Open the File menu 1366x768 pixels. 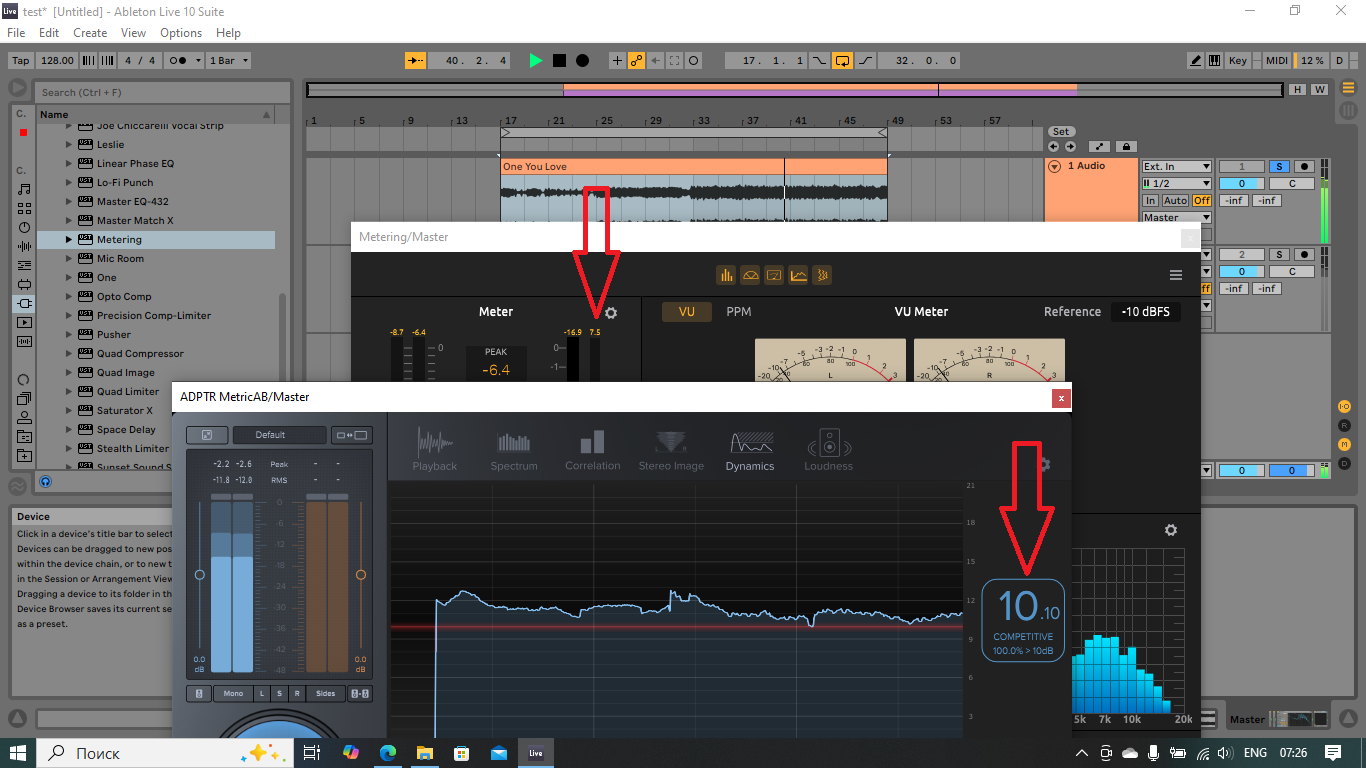(16, 33)
